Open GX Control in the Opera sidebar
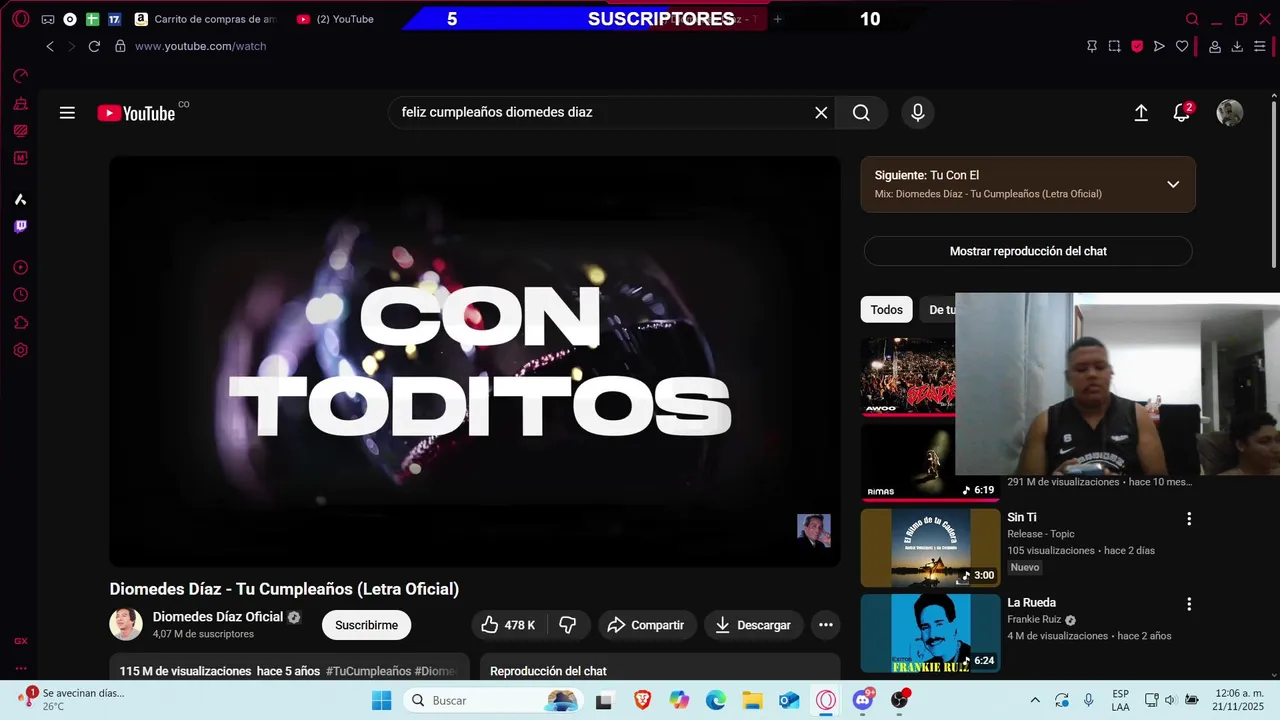 coord(20,76)
